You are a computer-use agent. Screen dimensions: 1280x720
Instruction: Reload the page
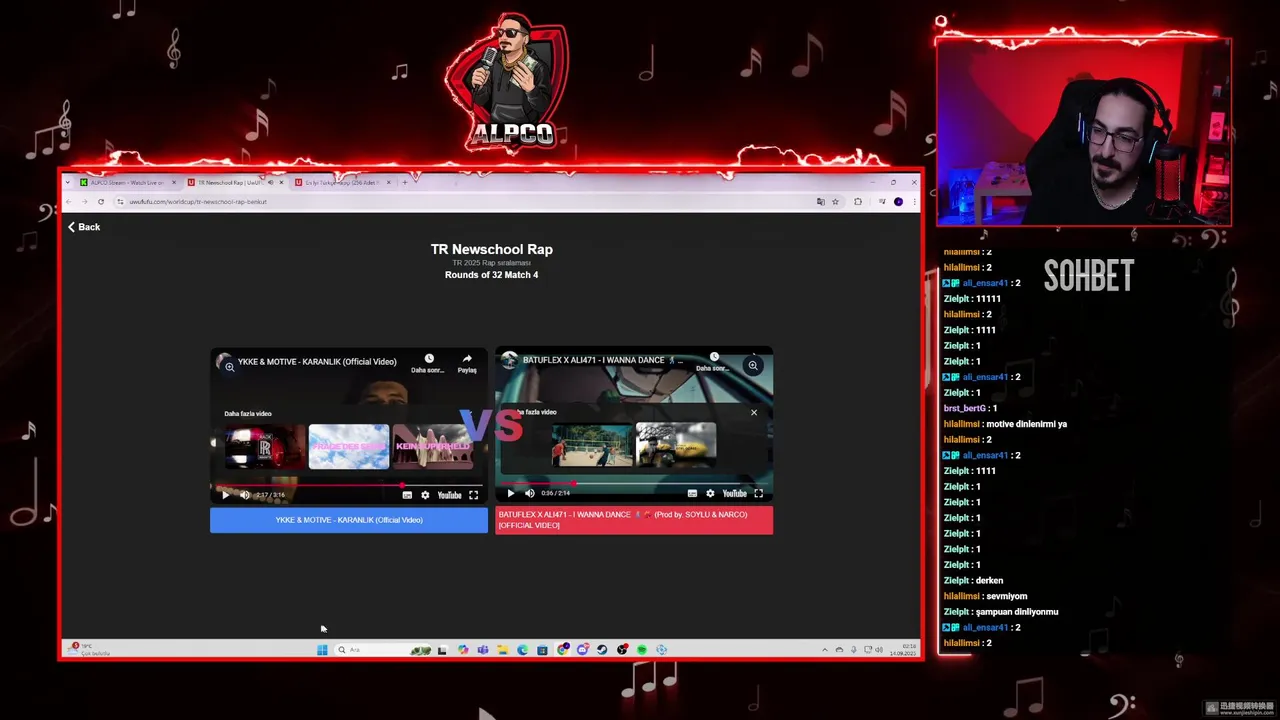101,202
